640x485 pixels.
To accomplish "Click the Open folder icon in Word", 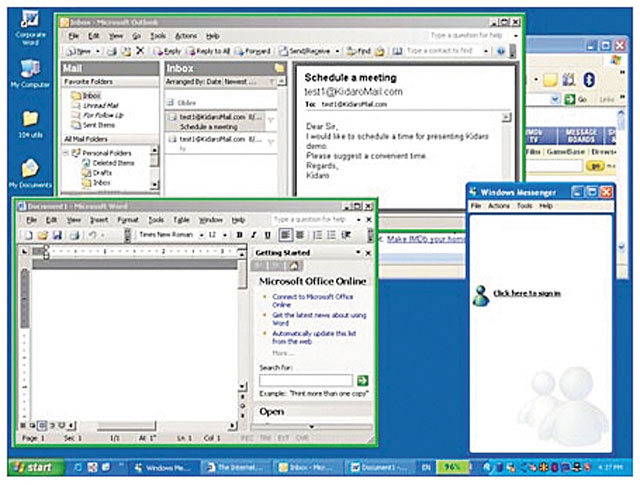I will (x=42, y=235).
